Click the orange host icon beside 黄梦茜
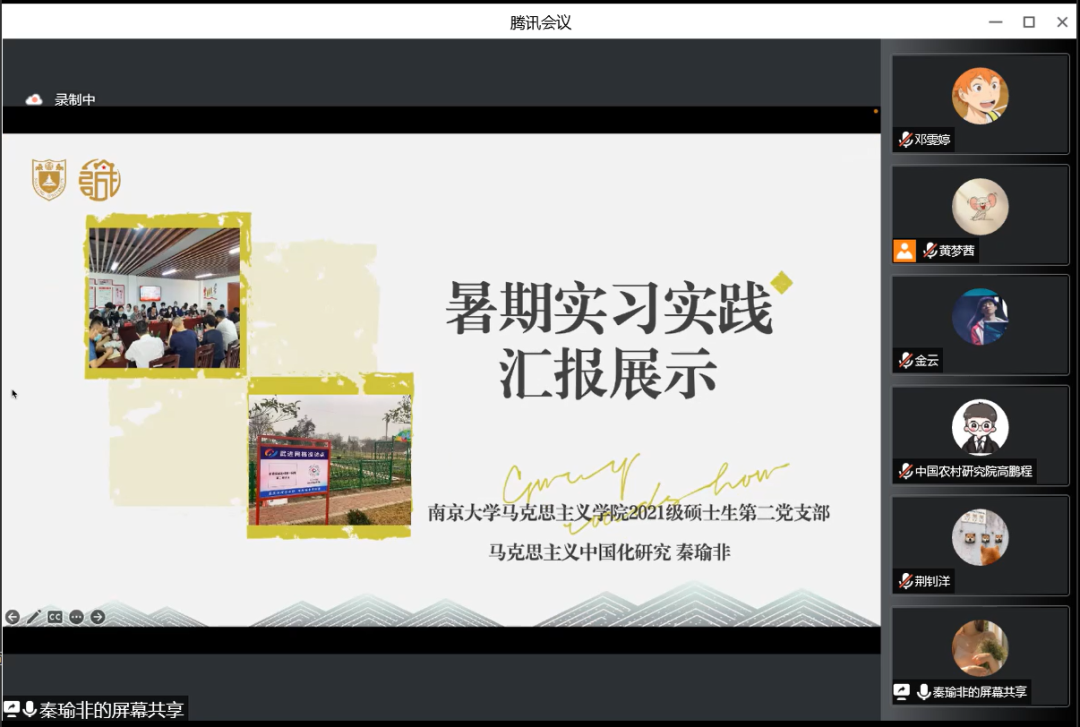This screenshot has height=727, width=1080. pos(904,251)
